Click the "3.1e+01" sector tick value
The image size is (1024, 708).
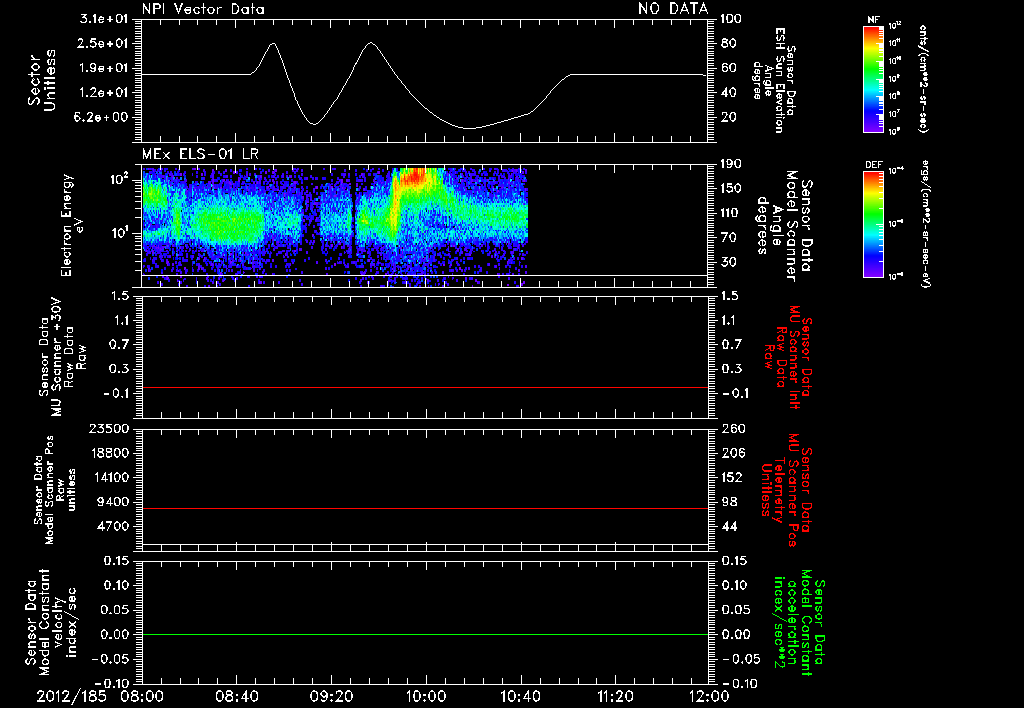click(104, 19)
